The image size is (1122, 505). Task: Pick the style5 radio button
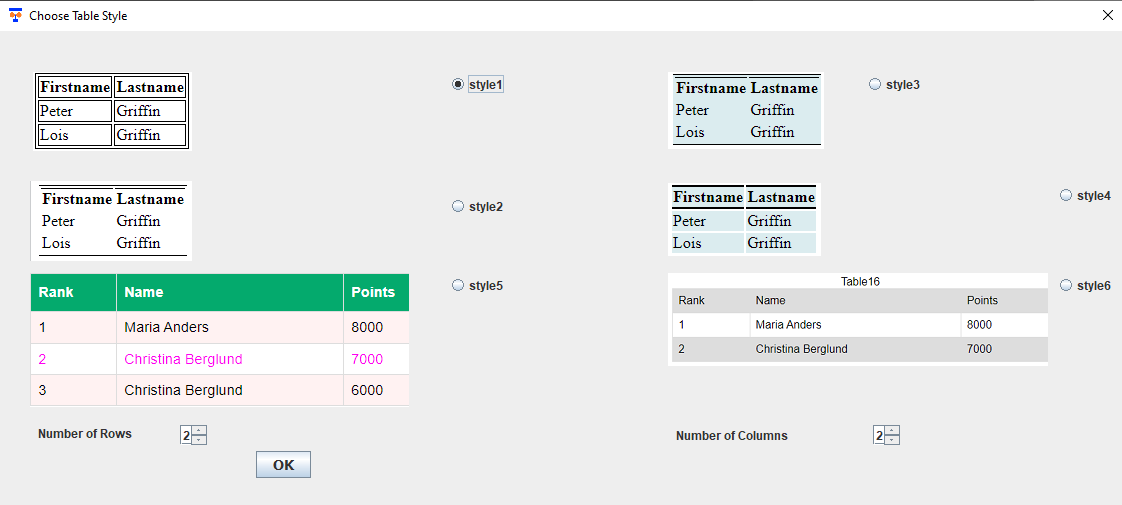(x=458, y=285)
